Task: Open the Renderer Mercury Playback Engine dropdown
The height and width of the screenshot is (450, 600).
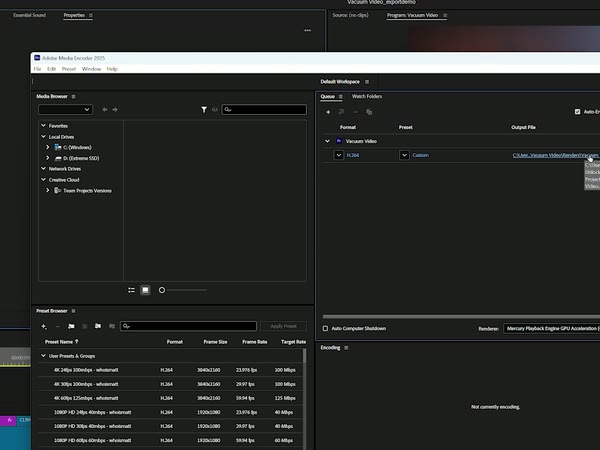Action: pos(551,328)
